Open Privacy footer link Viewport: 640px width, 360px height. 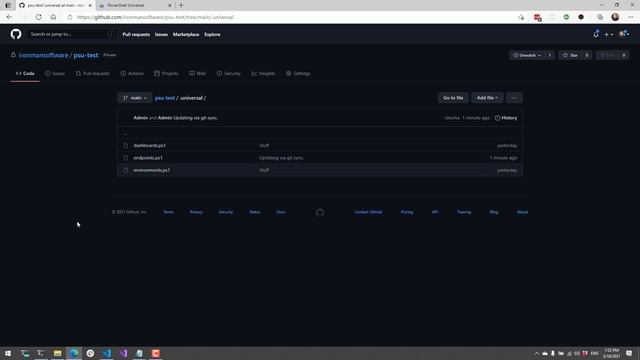[196, 212]
